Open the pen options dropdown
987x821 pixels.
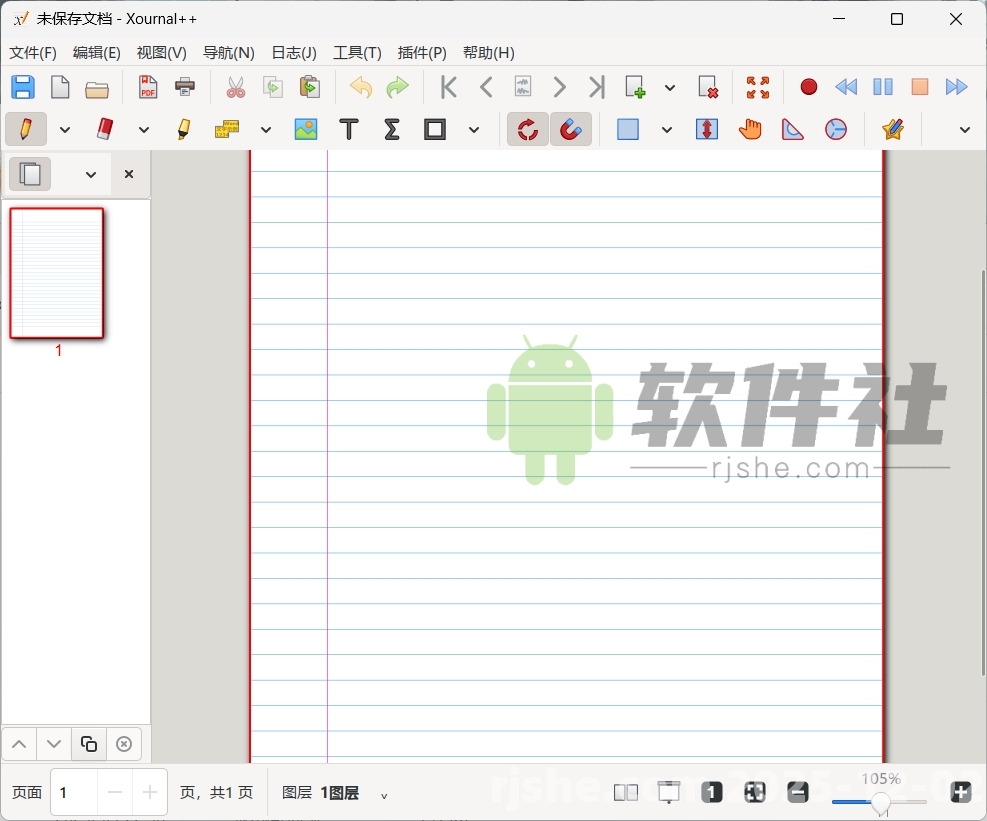tap(64, 129)
